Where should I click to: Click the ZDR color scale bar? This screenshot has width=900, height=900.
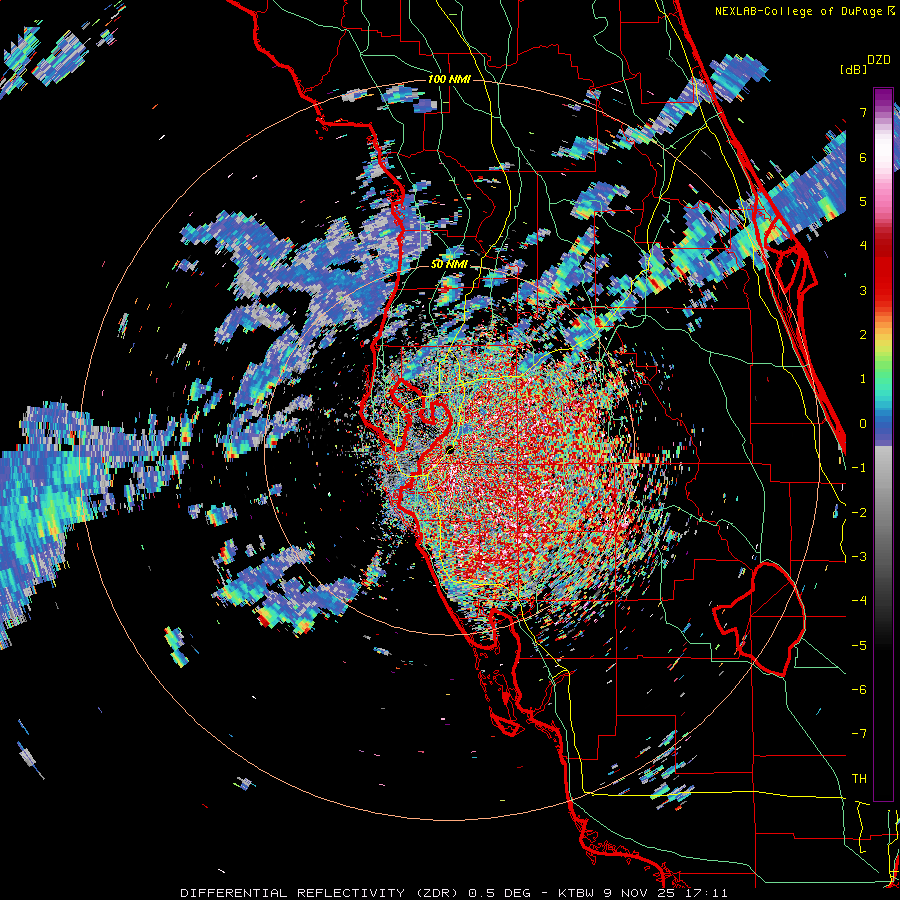883,444
